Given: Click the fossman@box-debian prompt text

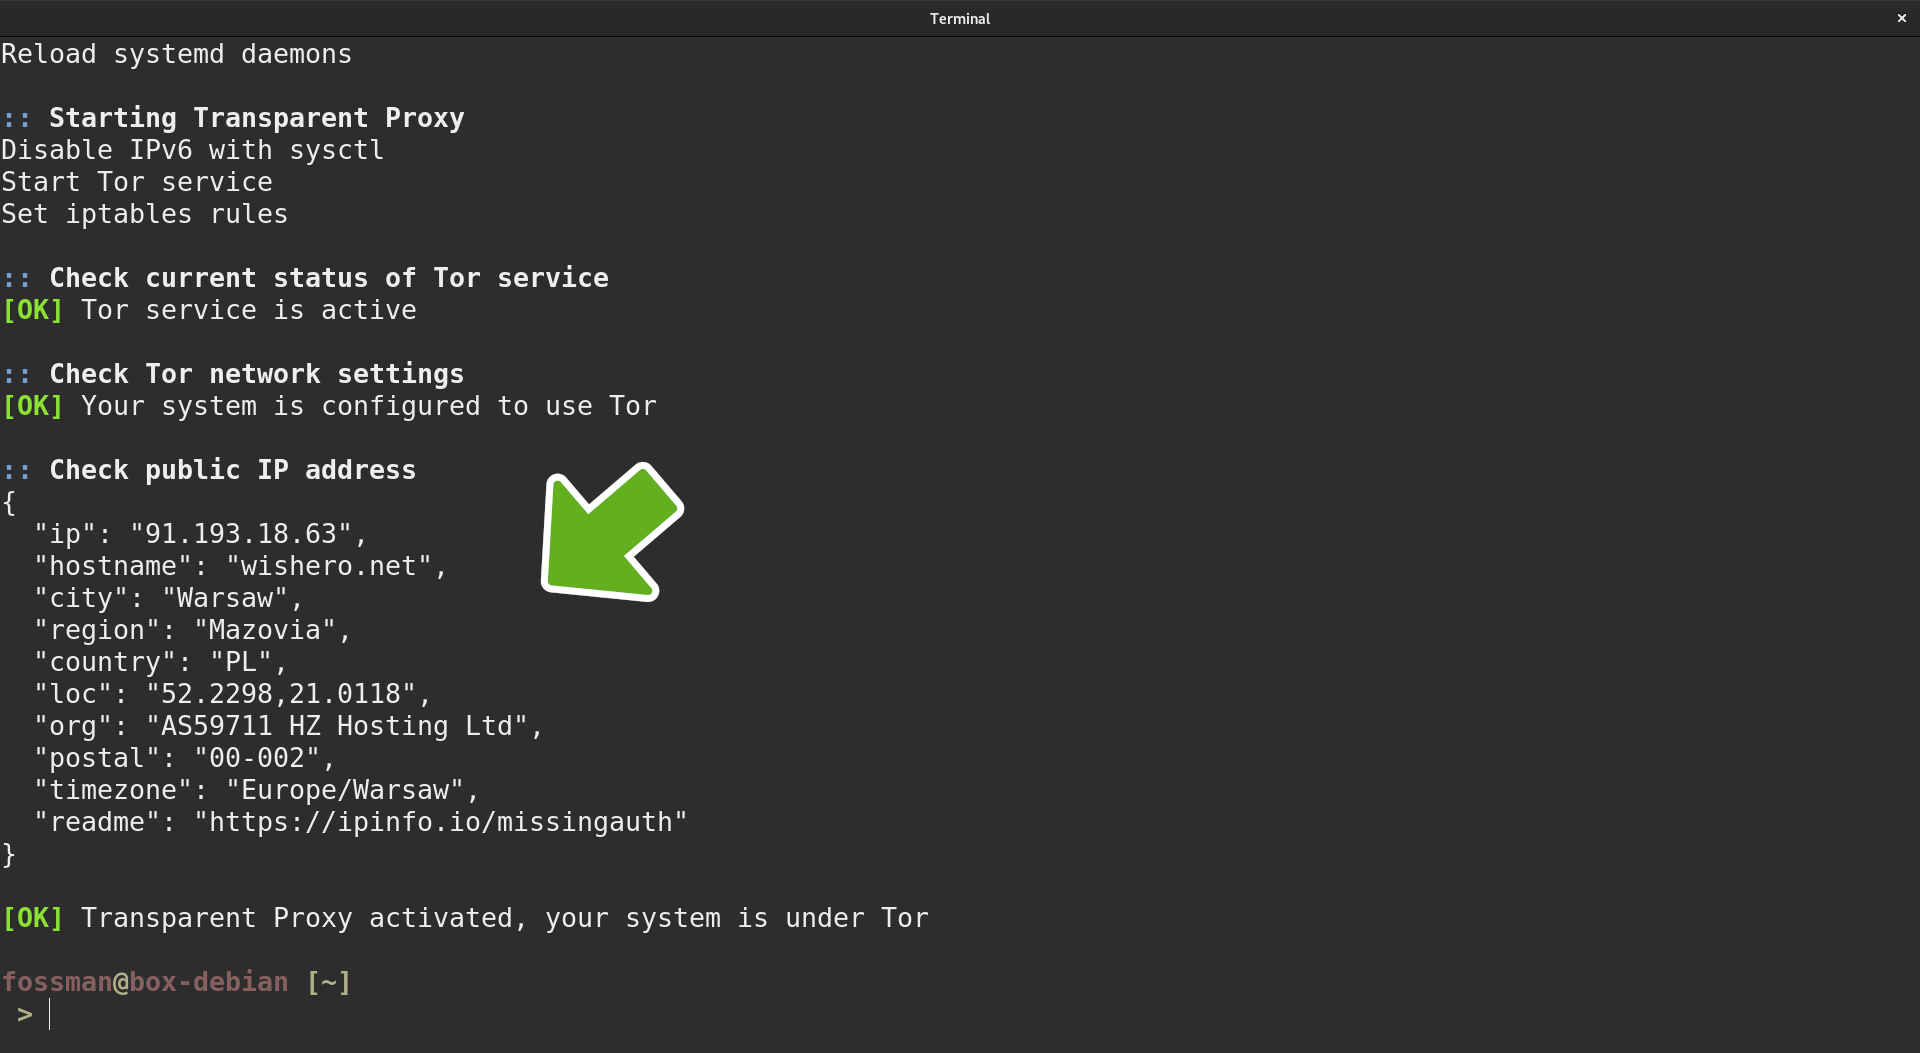Looking at the screenshot, I should (x=145, y=982).
